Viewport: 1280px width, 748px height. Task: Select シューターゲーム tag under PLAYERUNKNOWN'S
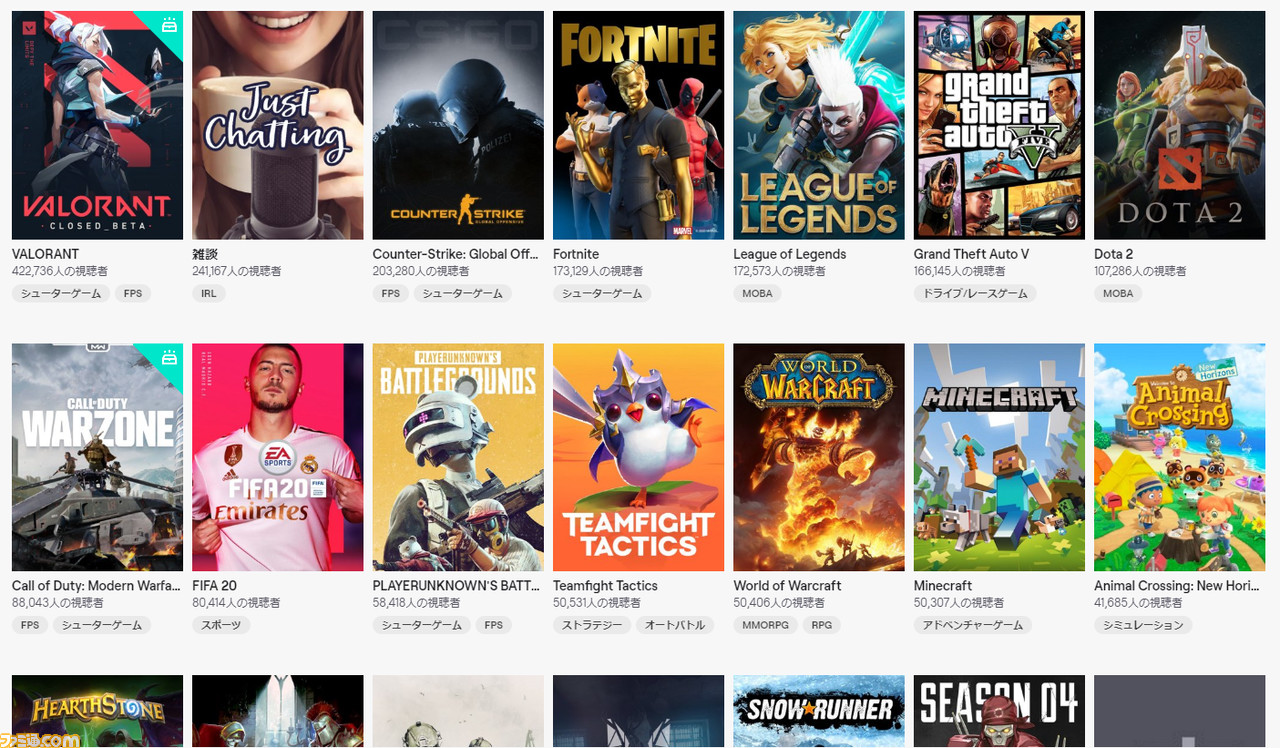point(422,625)
